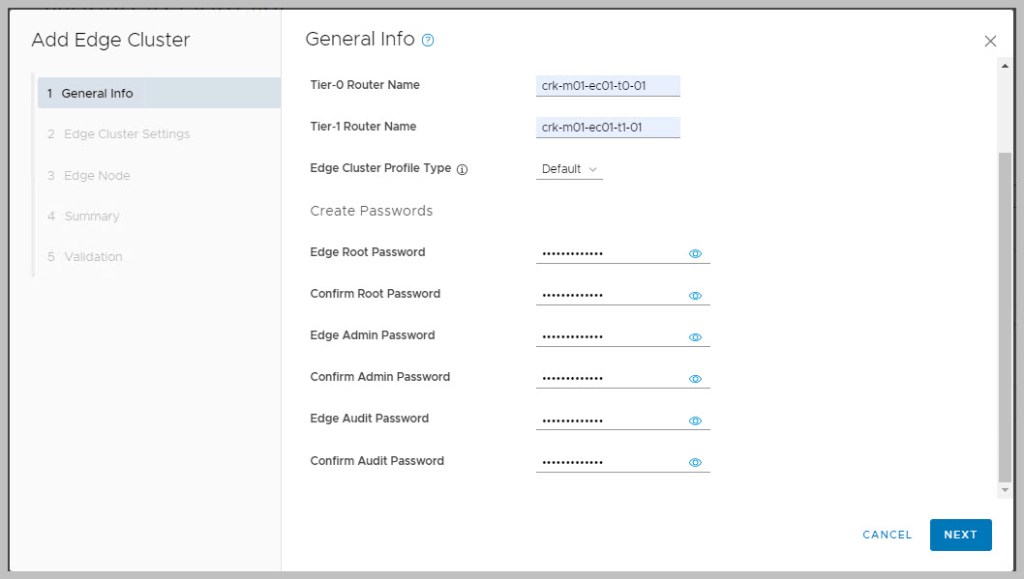The image size is (1024, 579).
Task: Show the Confirm Admin Password value
Action: [696, 379]
